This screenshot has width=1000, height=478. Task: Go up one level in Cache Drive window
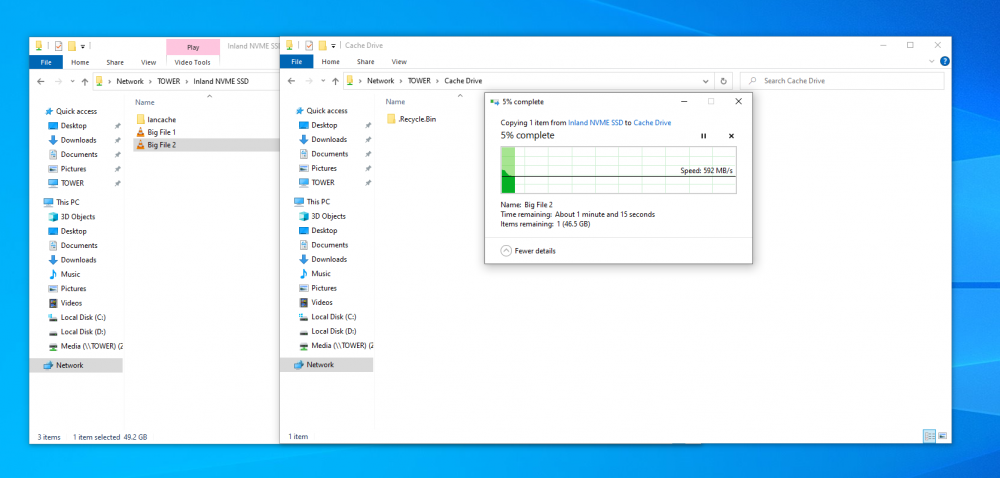tap(335, 81)
